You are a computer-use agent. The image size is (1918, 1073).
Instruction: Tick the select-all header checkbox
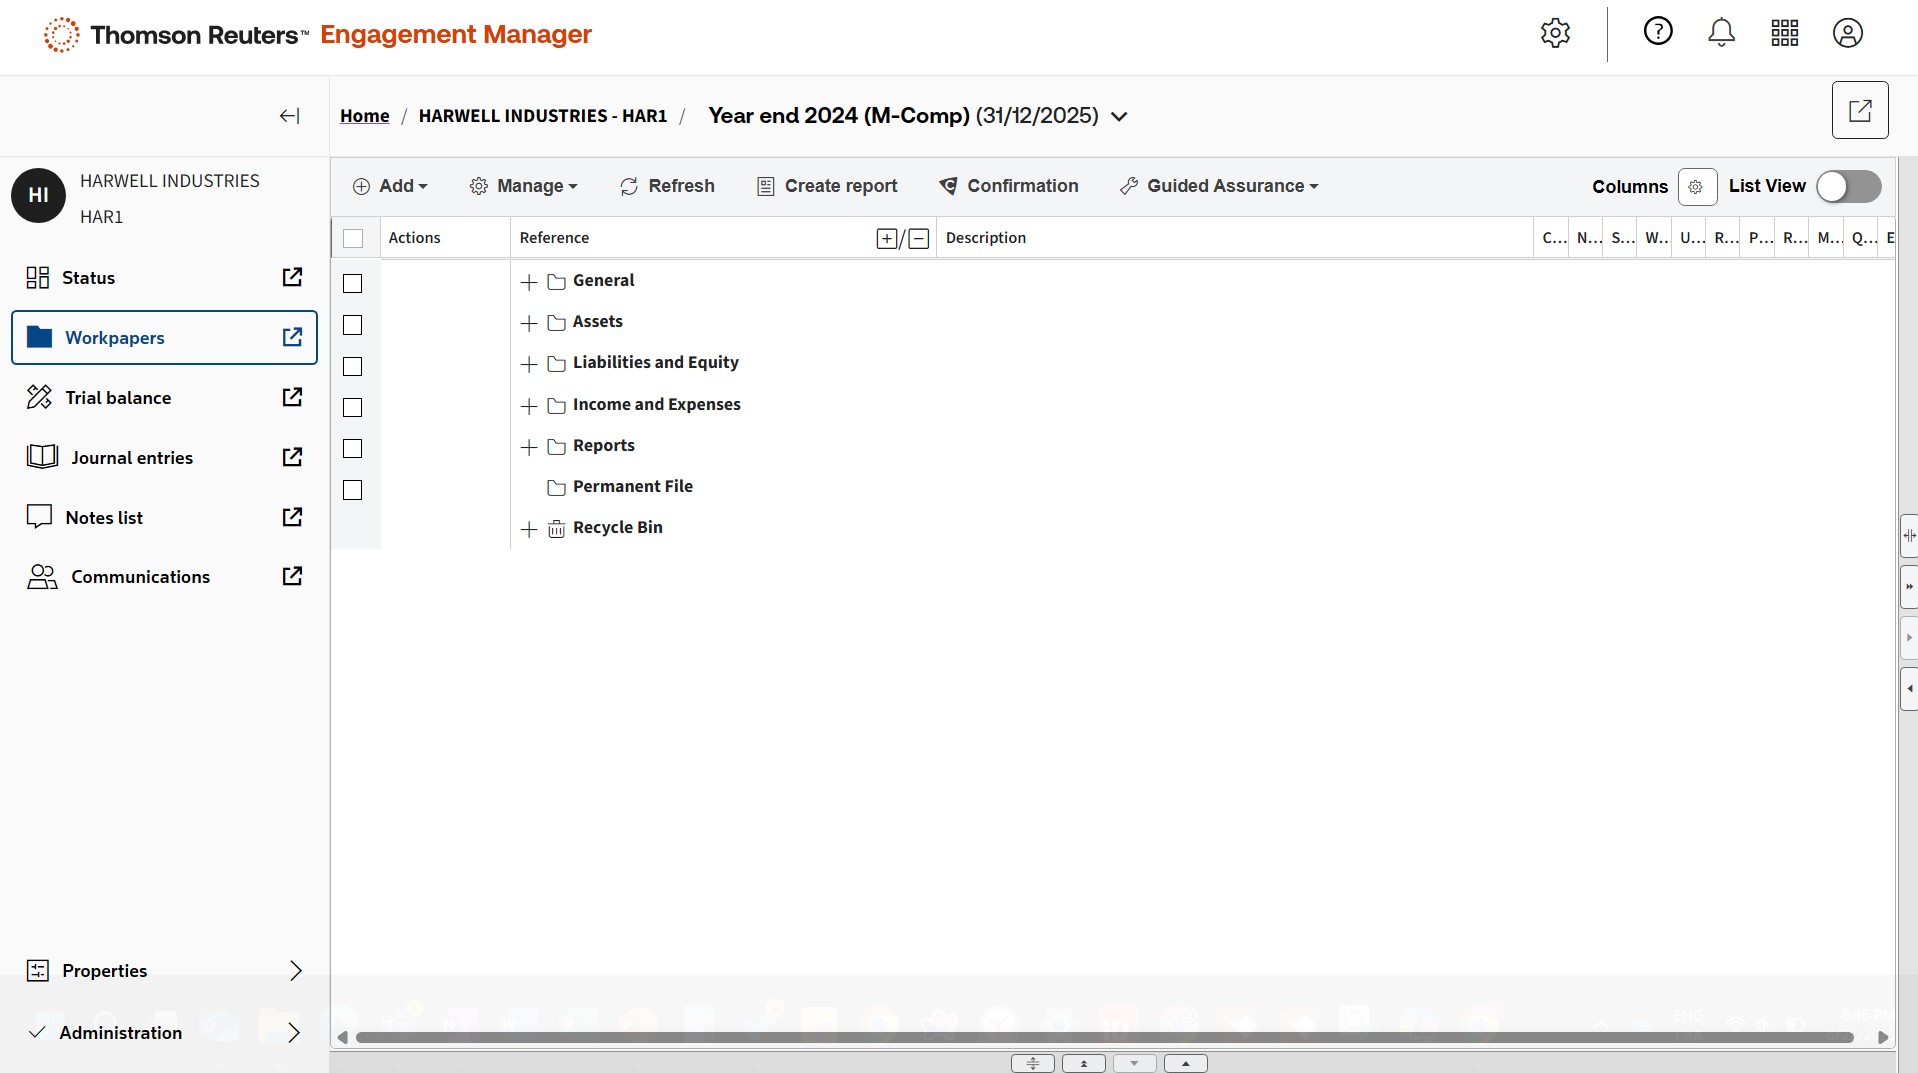pos(353,239)
